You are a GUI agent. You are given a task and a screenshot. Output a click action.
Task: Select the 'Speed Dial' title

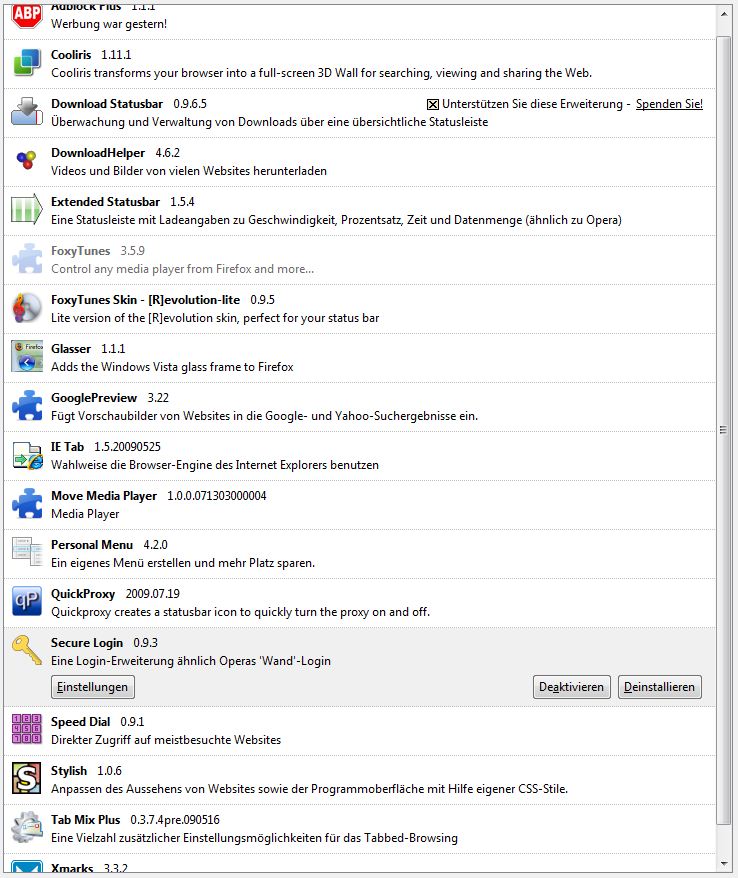coord(81,722)
